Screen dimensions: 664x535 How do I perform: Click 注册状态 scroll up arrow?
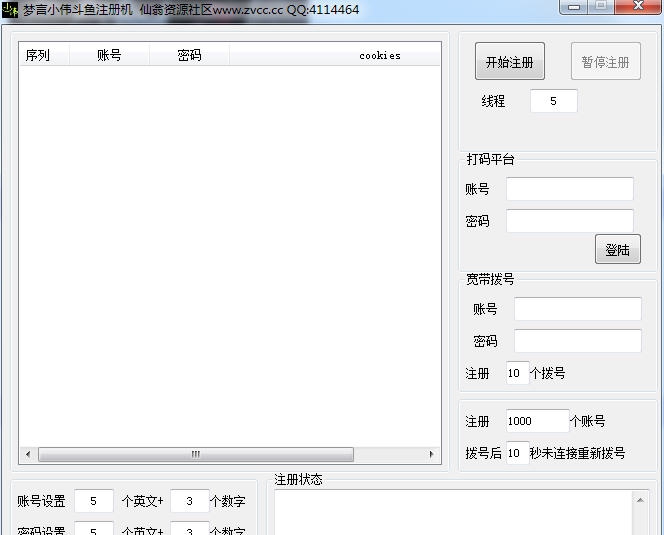640,500
